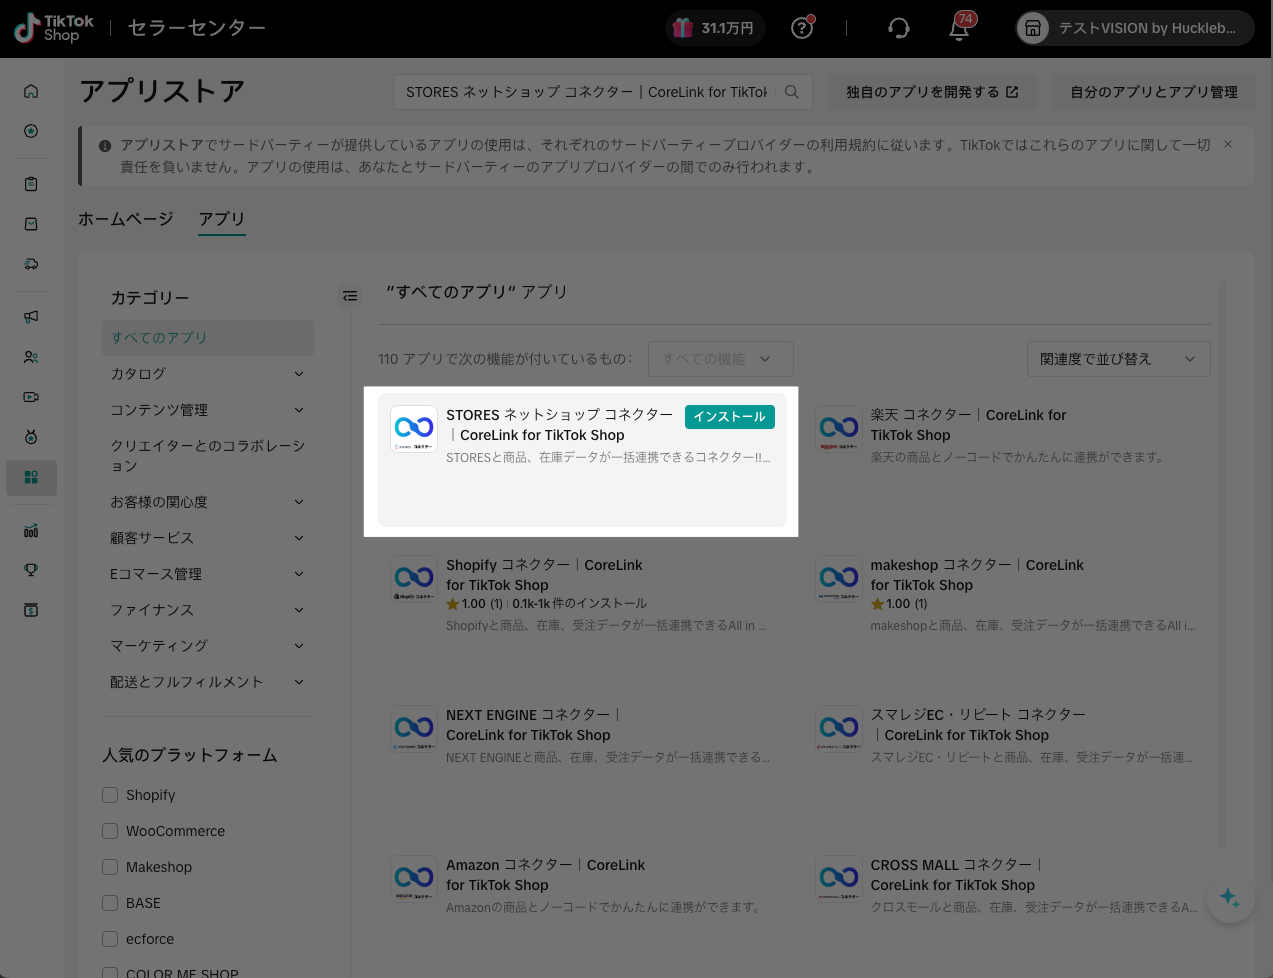The height and width of the screenshot is (978, 1273).
Task: Check the Shopify platform checkbox
Action: [x=110, y=795]
